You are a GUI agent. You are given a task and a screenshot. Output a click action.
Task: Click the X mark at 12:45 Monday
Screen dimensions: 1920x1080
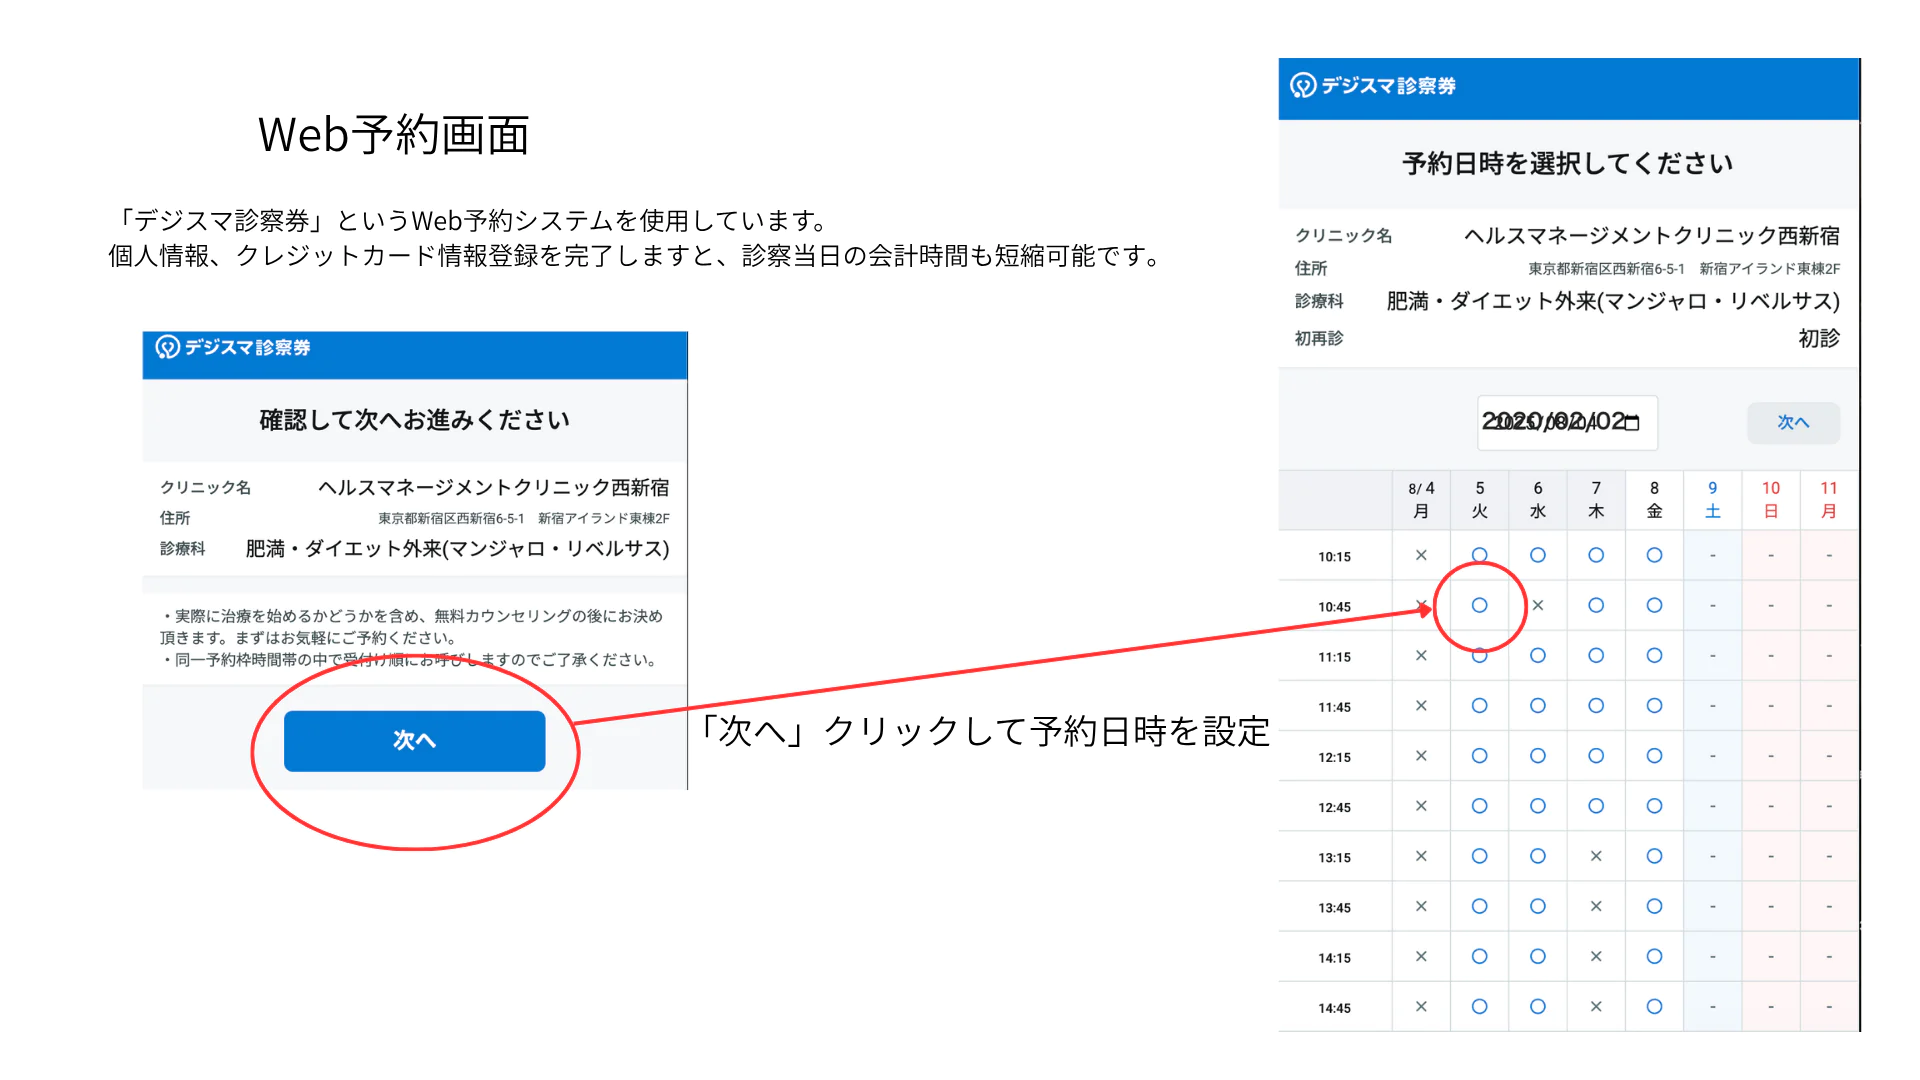pos(1421,806)
